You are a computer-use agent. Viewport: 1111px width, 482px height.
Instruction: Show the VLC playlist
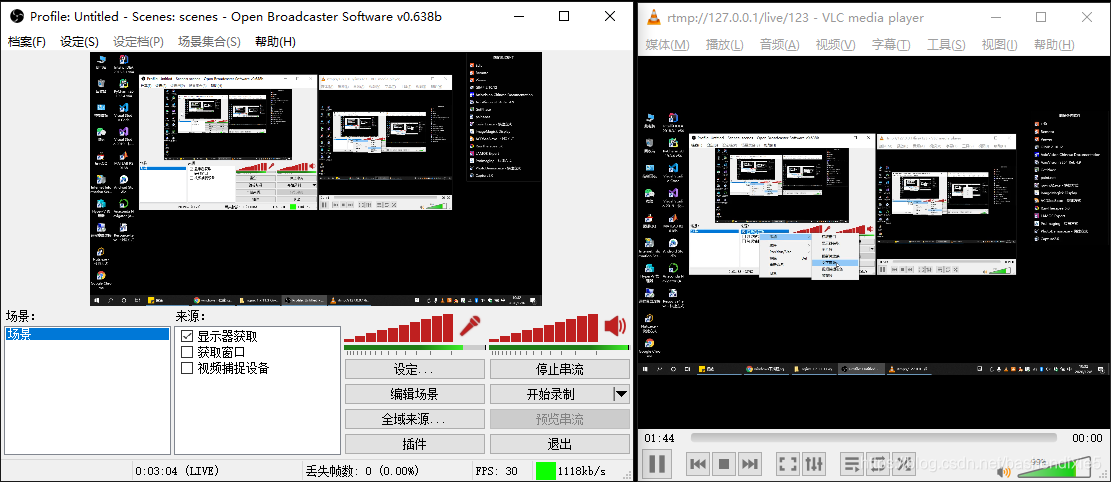851,464
